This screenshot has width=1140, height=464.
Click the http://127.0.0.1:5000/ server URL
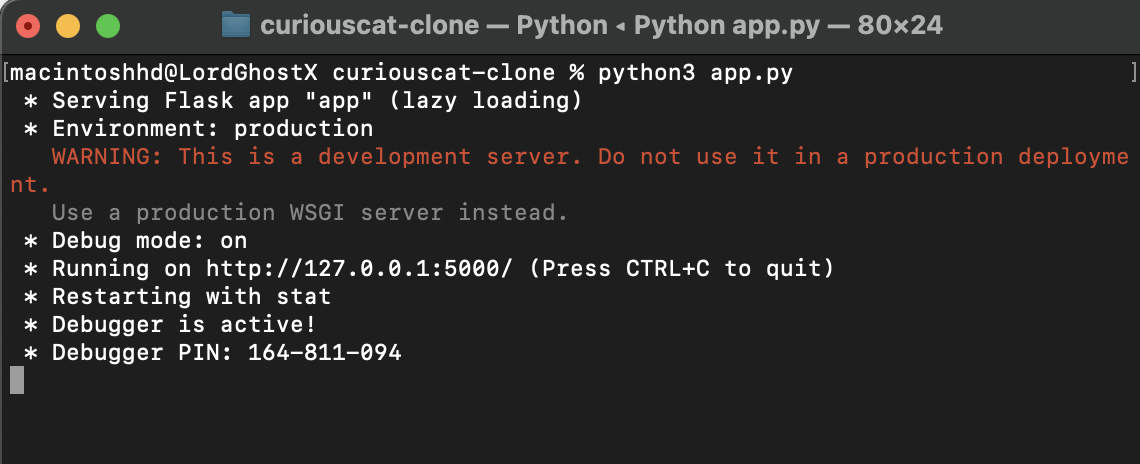point(361,269)
